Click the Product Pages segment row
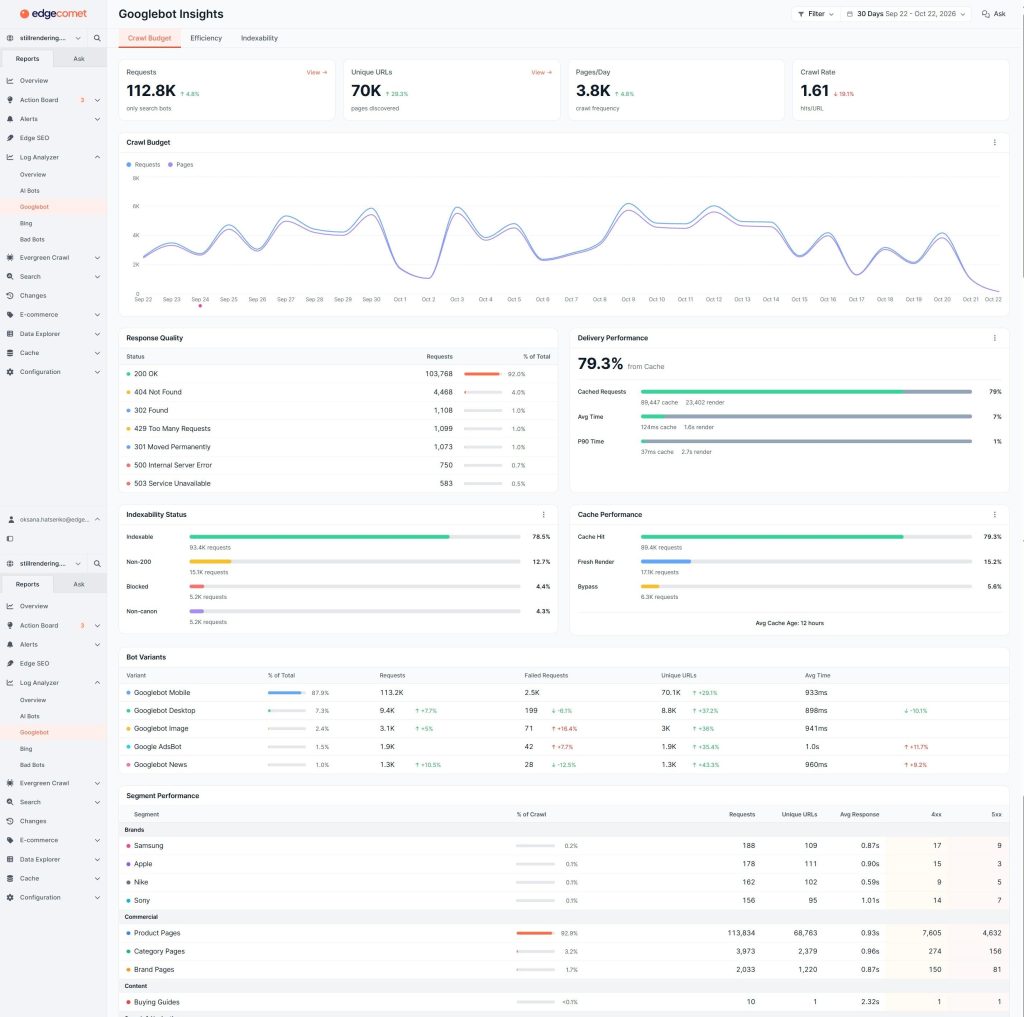The width and height of the screenshot is (1024, 1017). (564, 933)
